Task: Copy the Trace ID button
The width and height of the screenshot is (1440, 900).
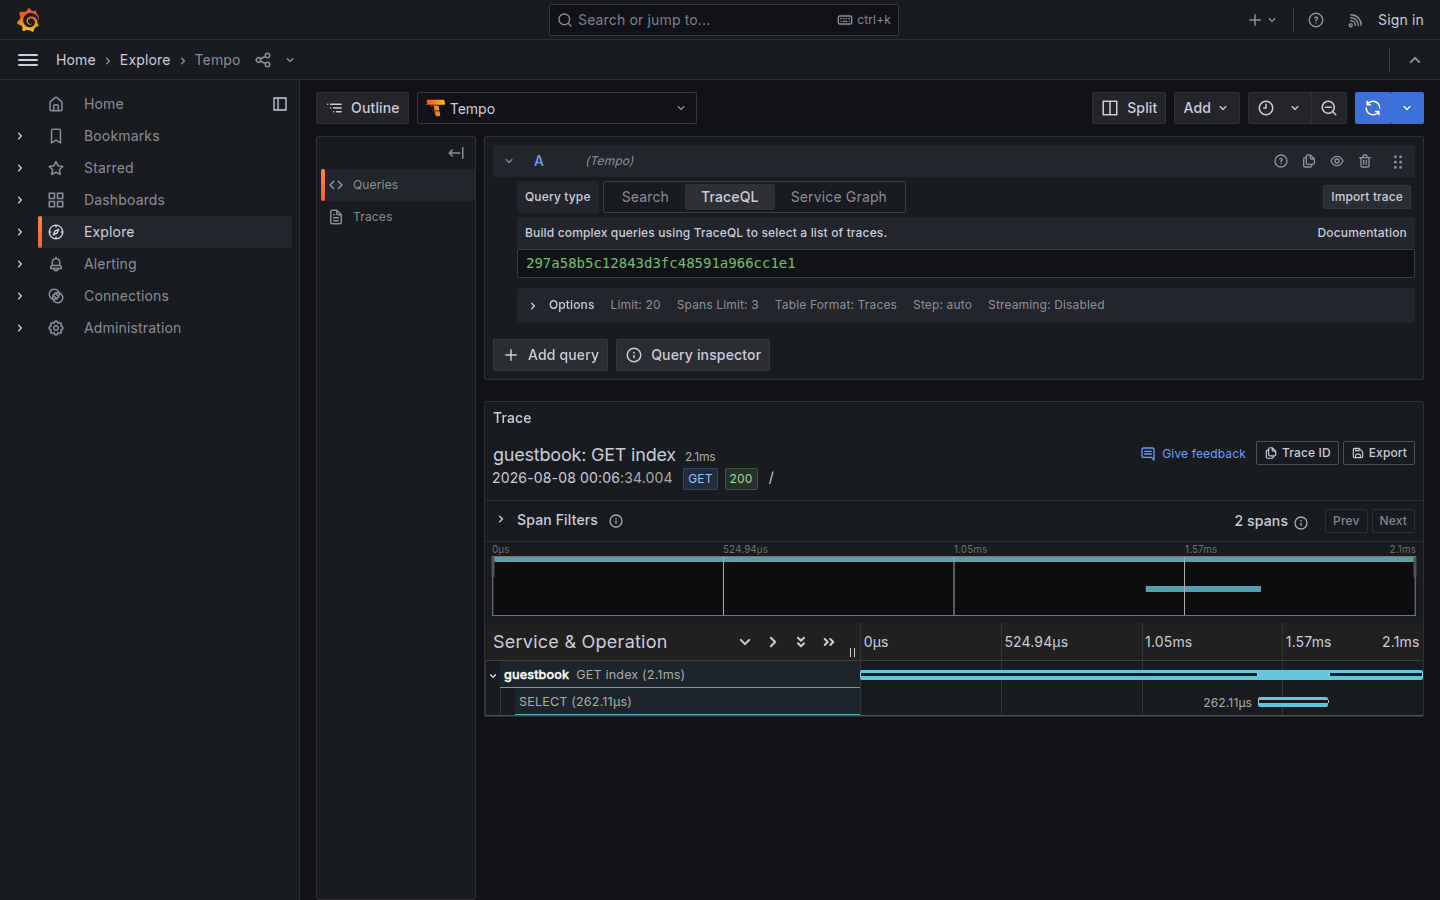Action: 1297,453
